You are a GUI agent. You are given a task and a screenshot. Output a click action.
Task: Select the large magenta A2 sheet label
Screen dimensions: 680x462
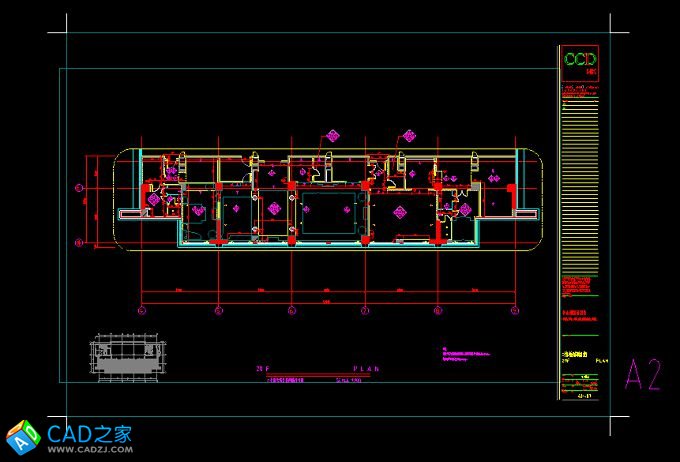click(642, 374)
